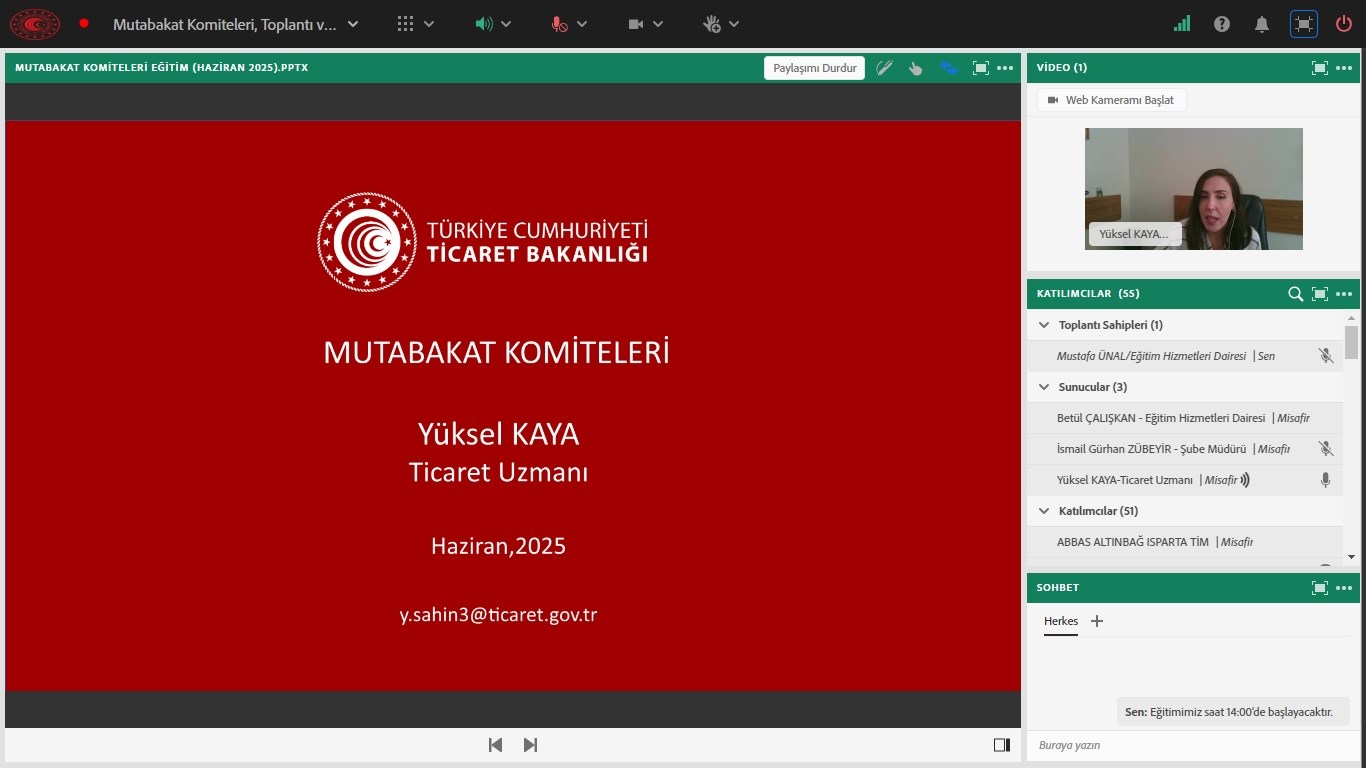Screen dimensions: 1366x768
Task: Open the pods grid menu icon
Action: click(x=405, y=24)
